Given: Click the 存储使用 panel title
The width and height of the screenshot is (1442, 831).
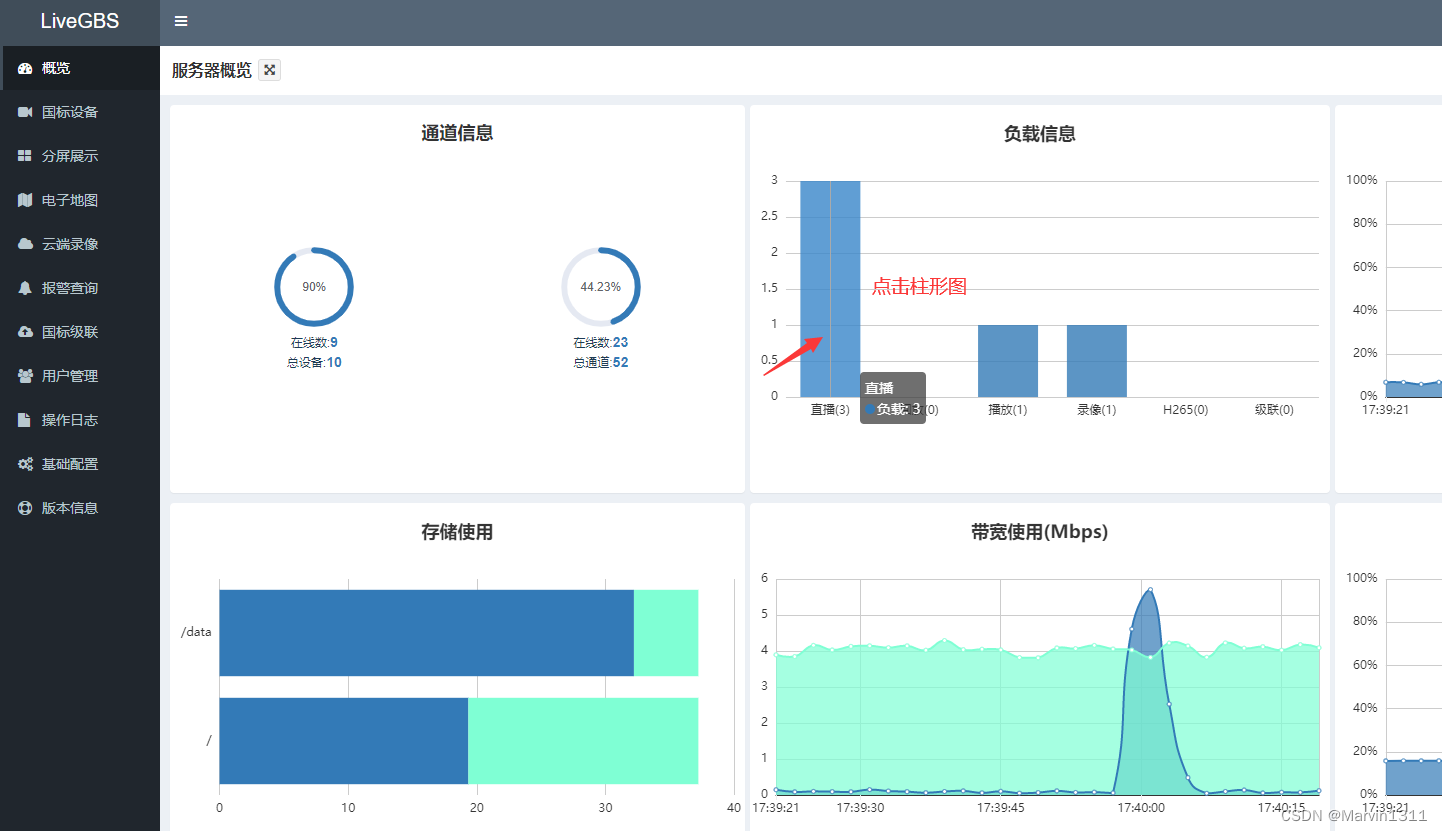Looking at the screenshot, I should pos(457,532).
